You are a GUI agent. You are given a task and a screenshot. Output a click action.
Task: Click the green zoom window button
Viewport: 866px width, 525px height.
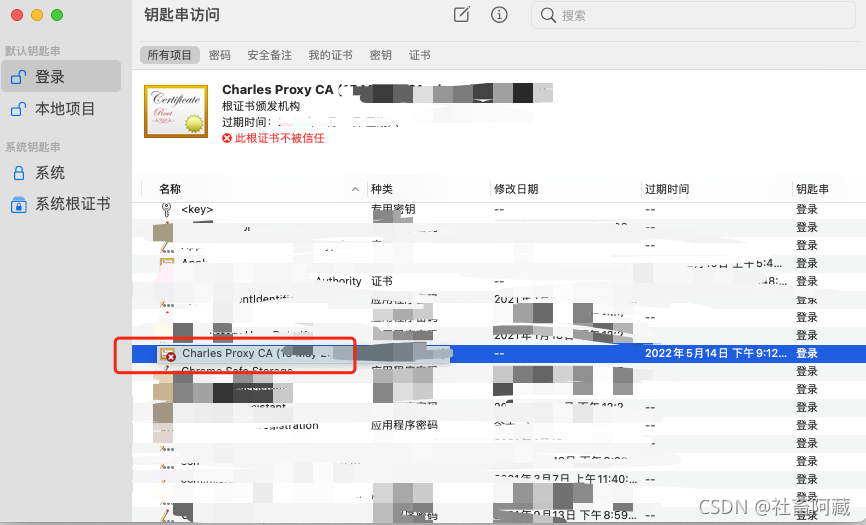point(57,15)
